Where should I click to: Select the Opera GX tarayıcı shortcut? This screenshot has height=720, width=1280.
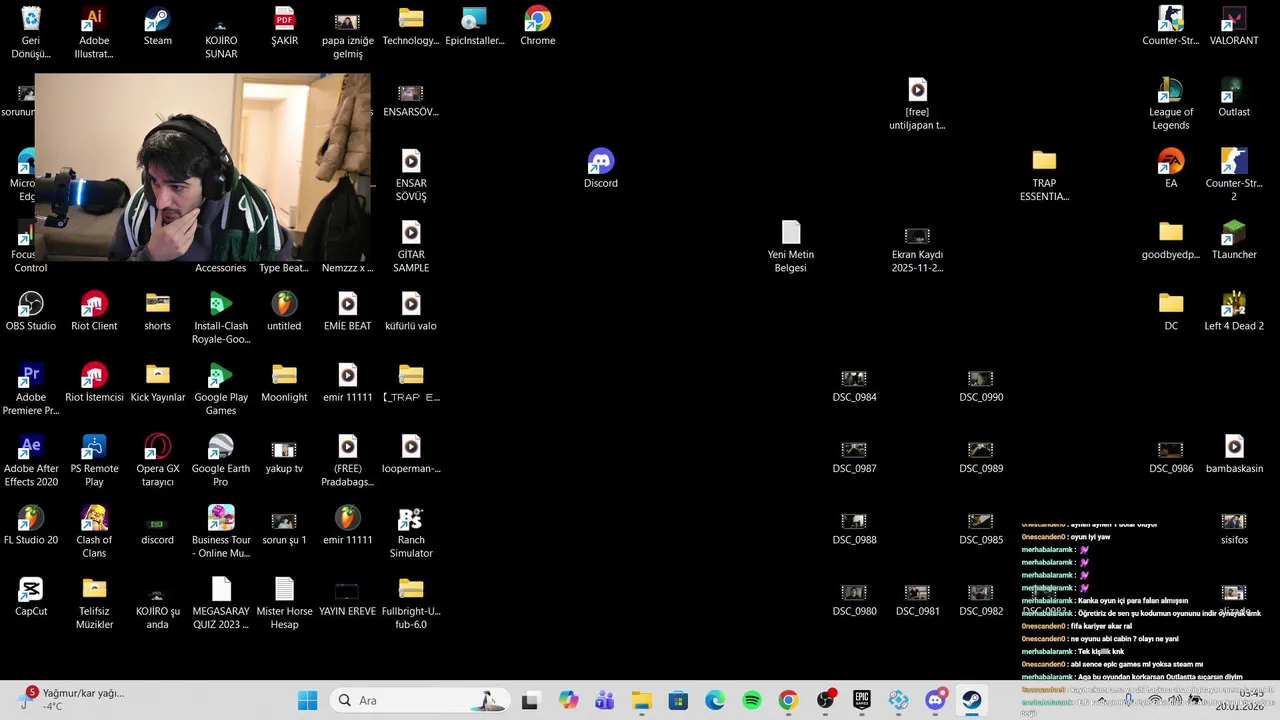[x=158, y=461]
